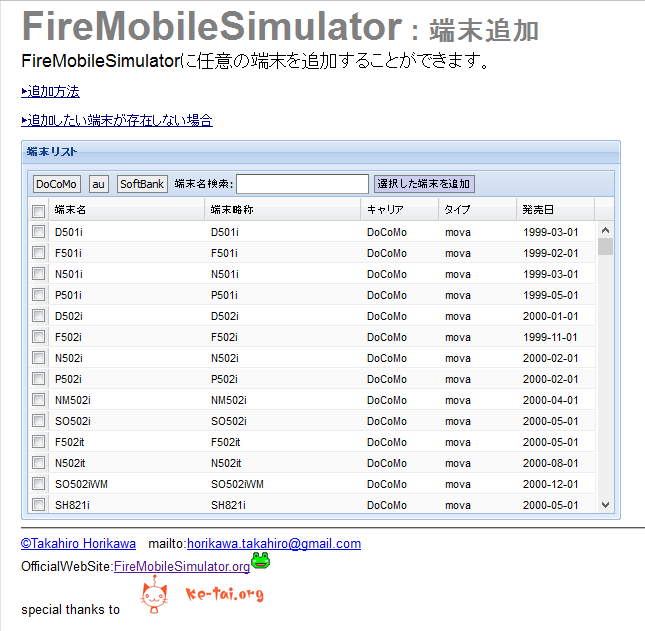Image resolution: width=645 pixels, height=631 pixels.
Task: Check the F502i row checkbox
Action: (x=39, y=336)
